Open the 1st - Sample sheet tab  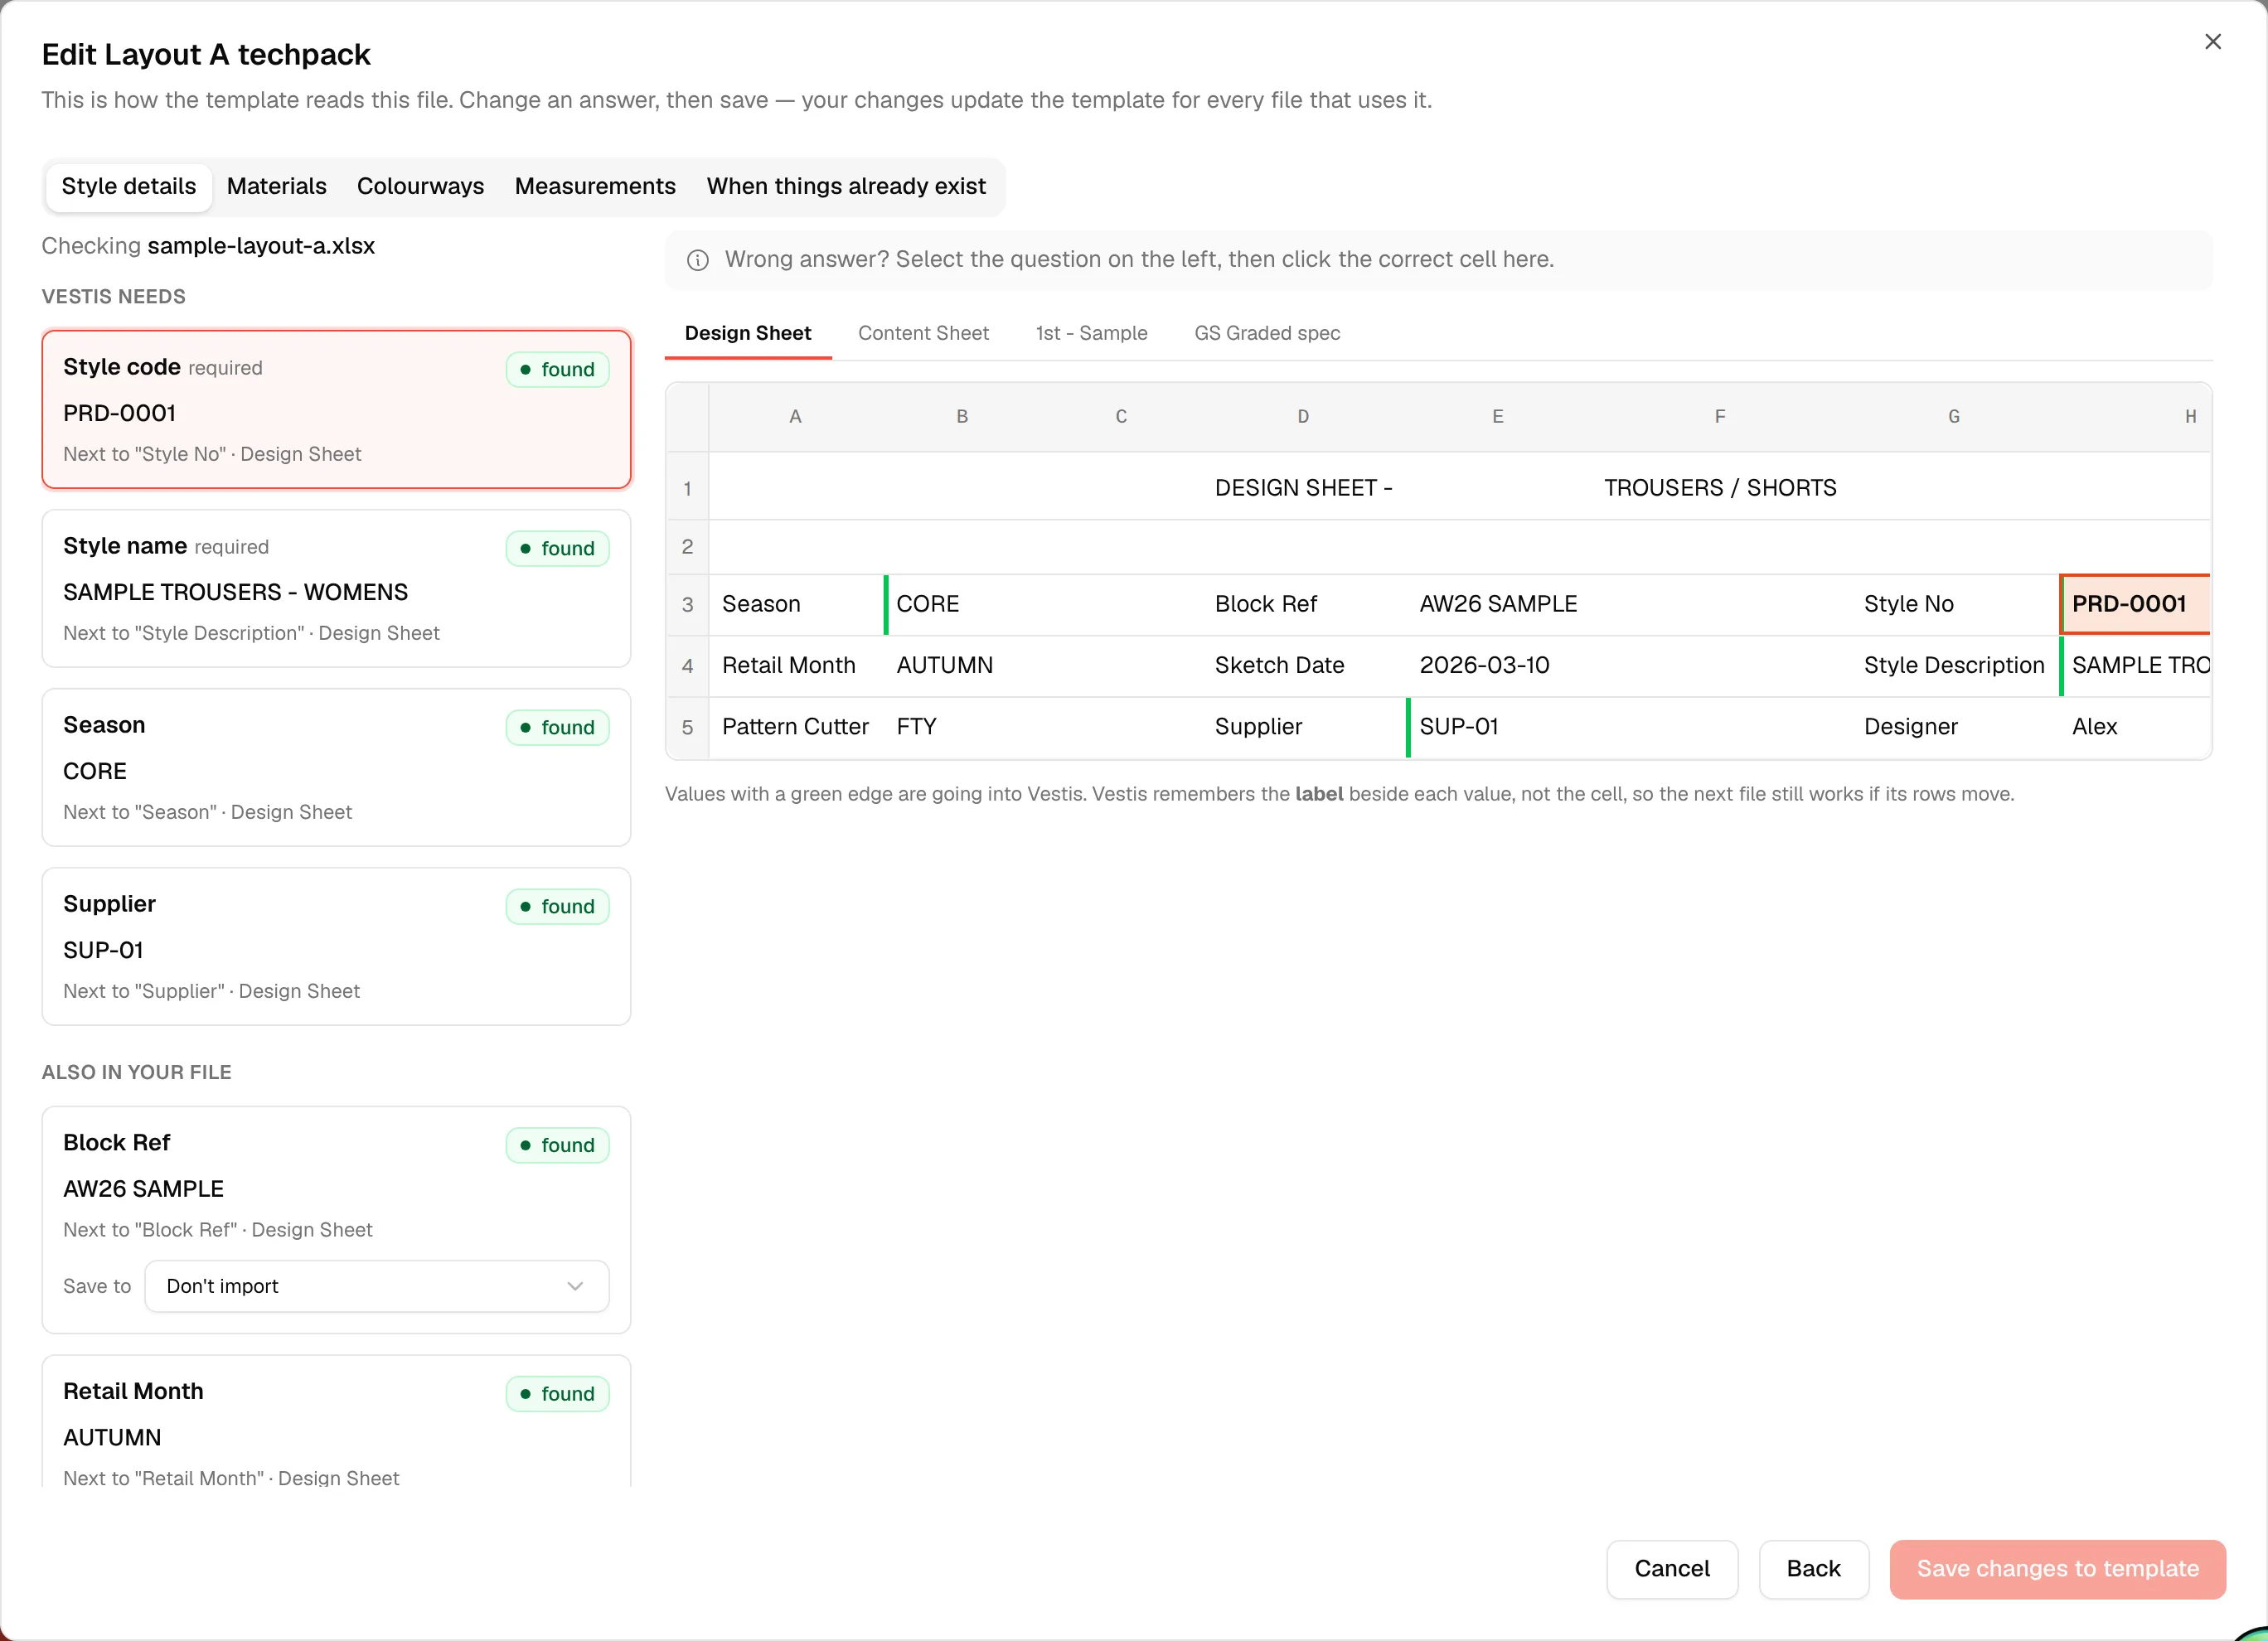1091,333
